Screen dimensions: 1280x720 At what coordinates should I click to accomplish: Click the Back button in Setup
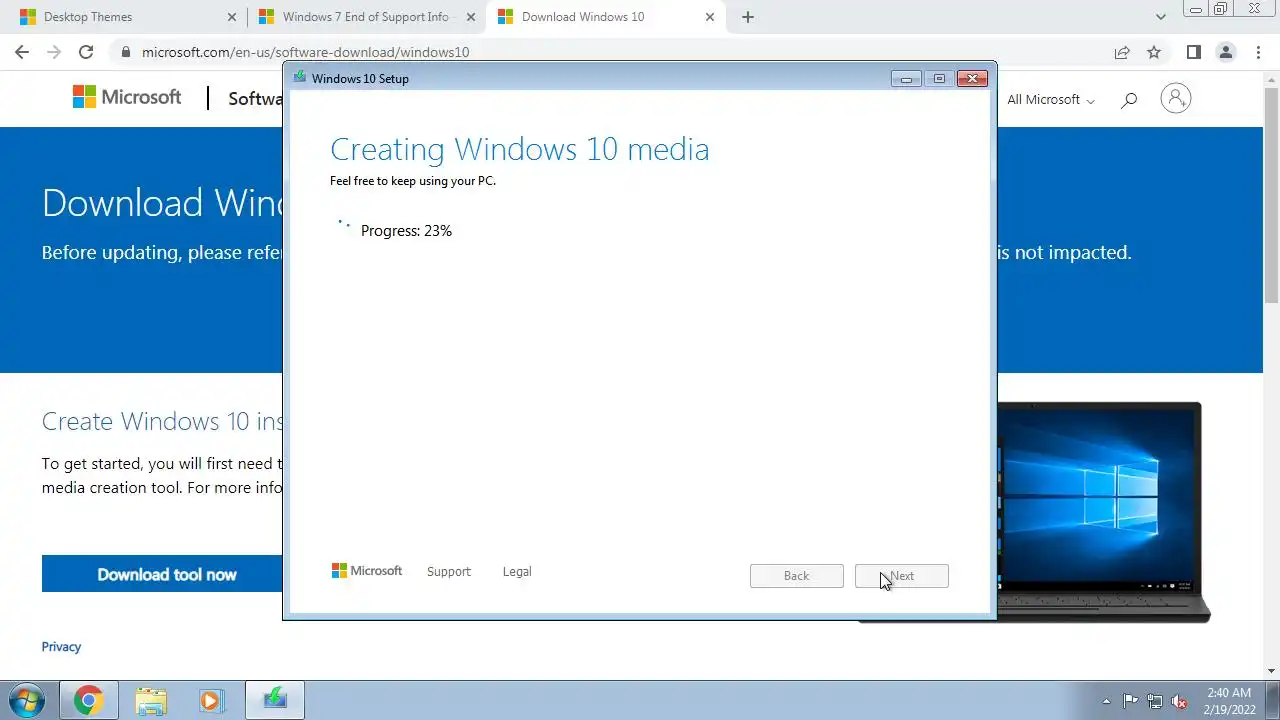796,576
